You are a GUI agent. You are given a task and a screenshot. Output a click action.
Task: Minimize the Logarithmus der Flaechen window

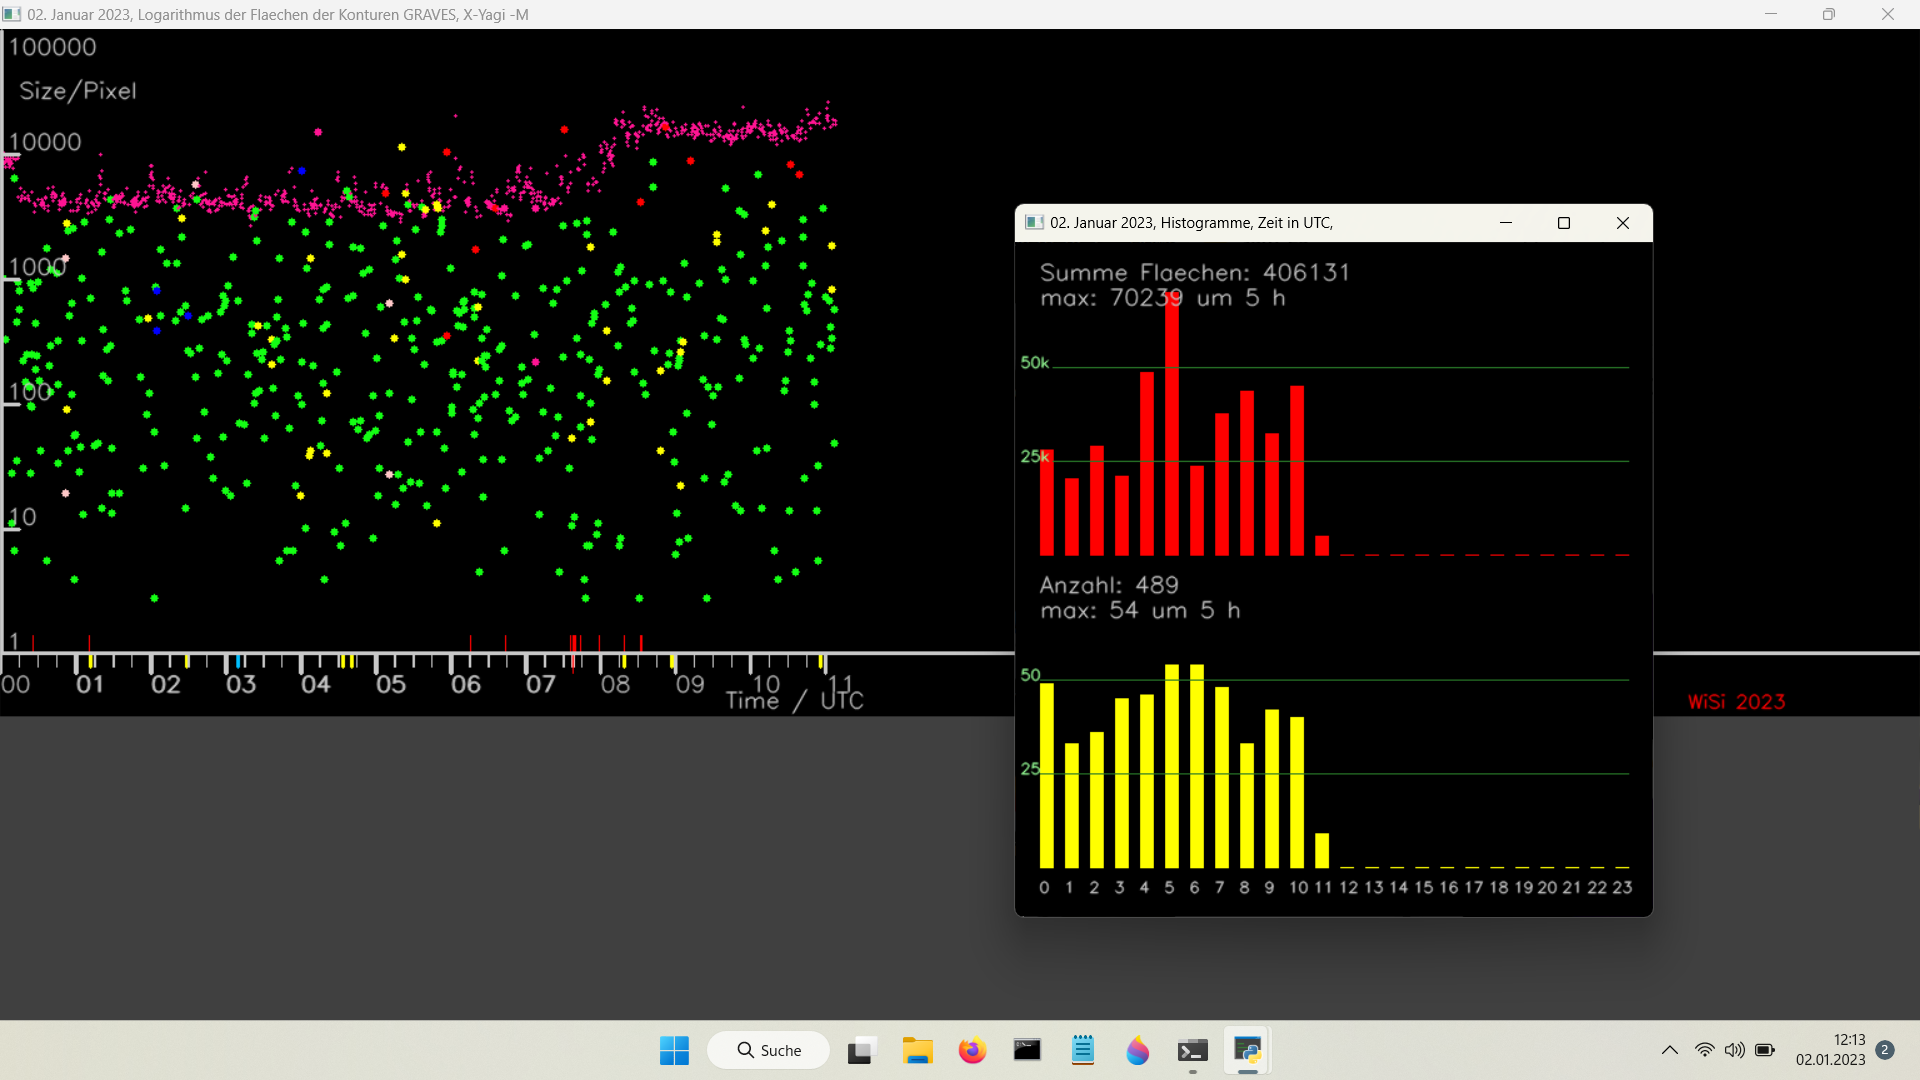point(1771,14)
